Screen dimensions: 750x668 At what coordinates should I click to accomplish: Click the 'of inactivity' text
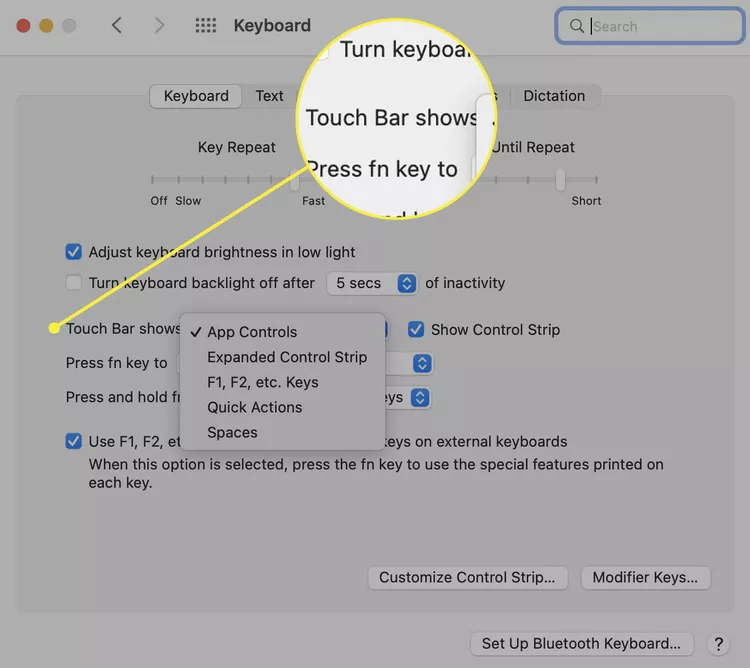coord(465,283)
